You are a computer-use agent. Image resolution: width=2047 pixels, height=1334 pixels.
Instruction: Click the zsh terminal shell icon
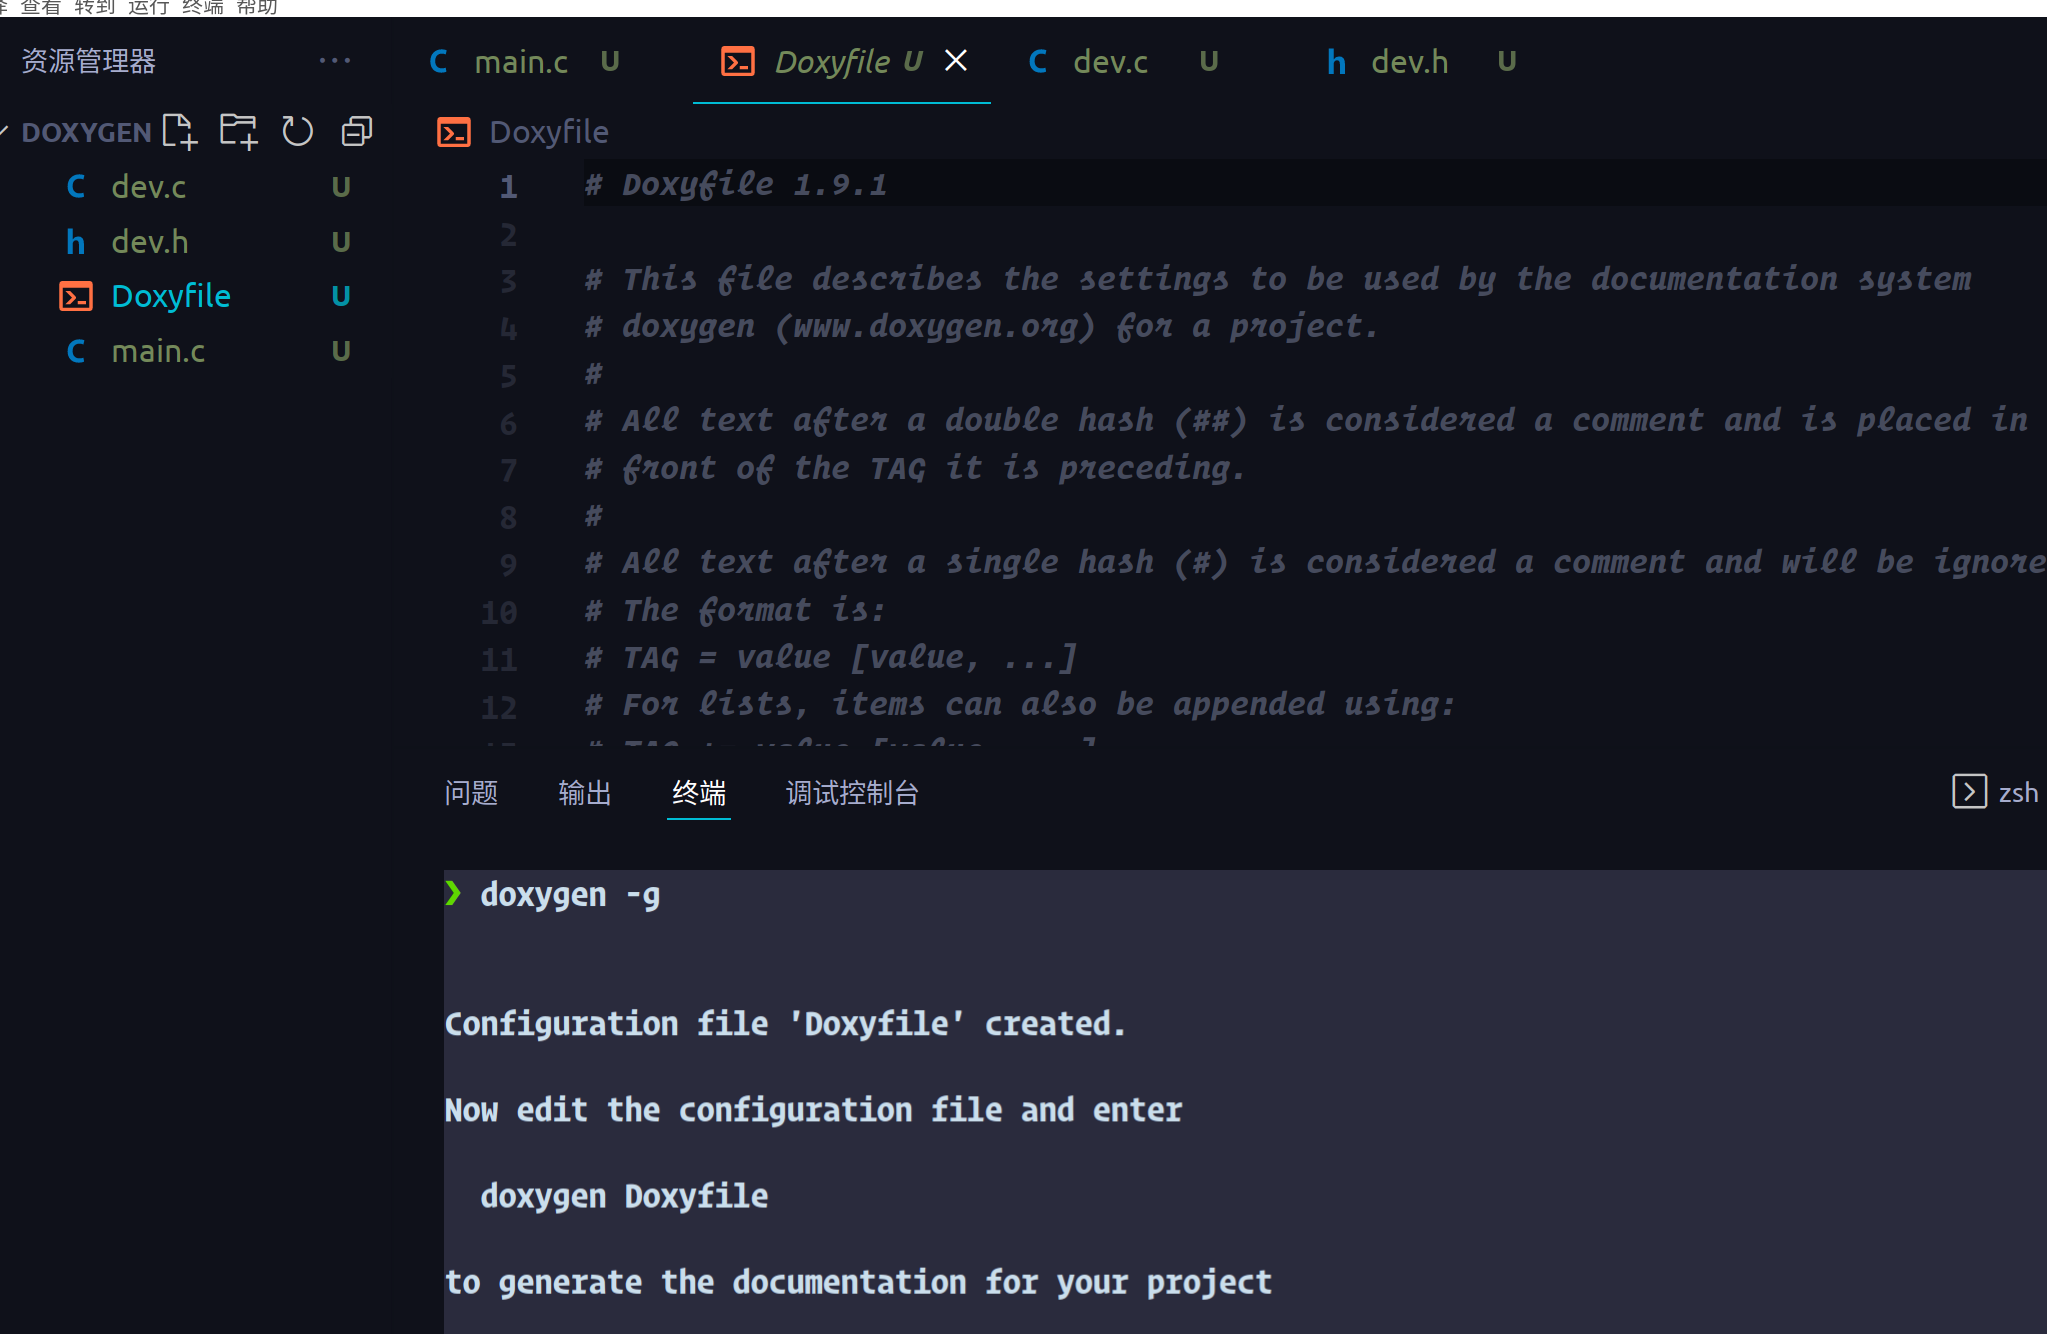point(1969,792)
